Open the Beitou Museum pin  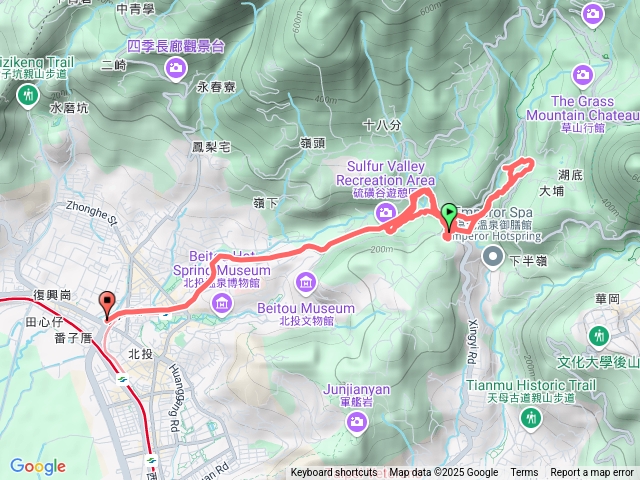tap(306, 284)
